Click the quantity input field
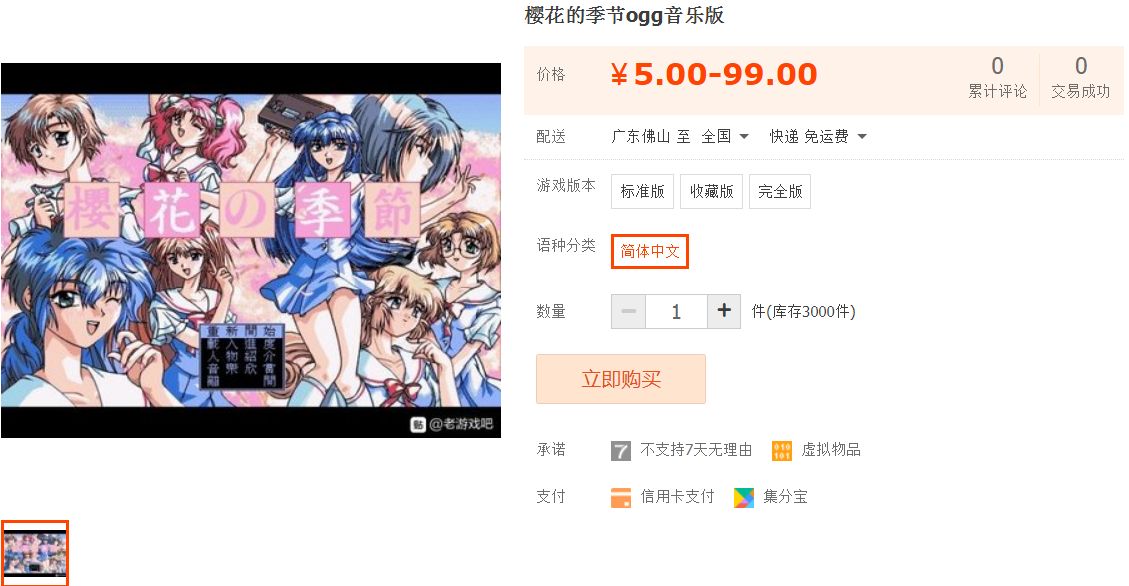The width and height of the screenshot is (1129, 586). [x=676, y=311]
